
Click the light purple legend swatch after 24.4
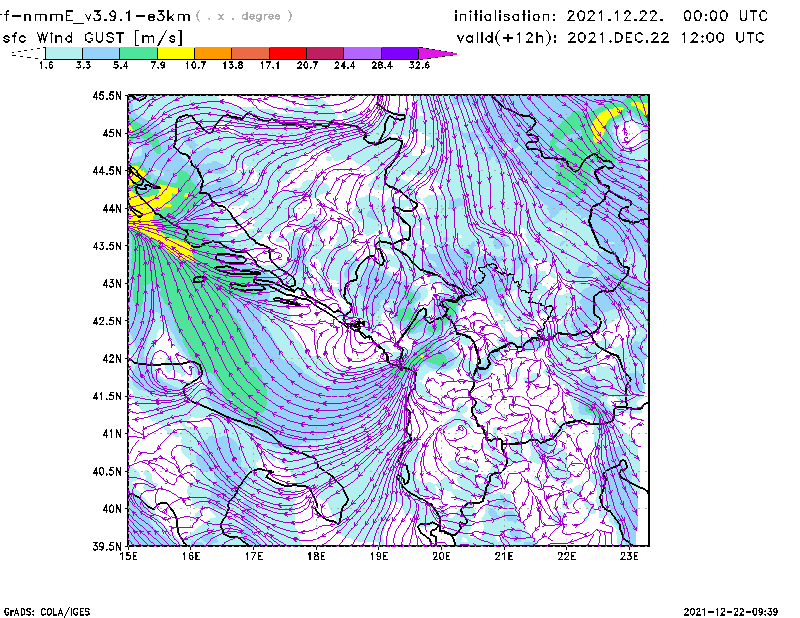coord(362,53)
